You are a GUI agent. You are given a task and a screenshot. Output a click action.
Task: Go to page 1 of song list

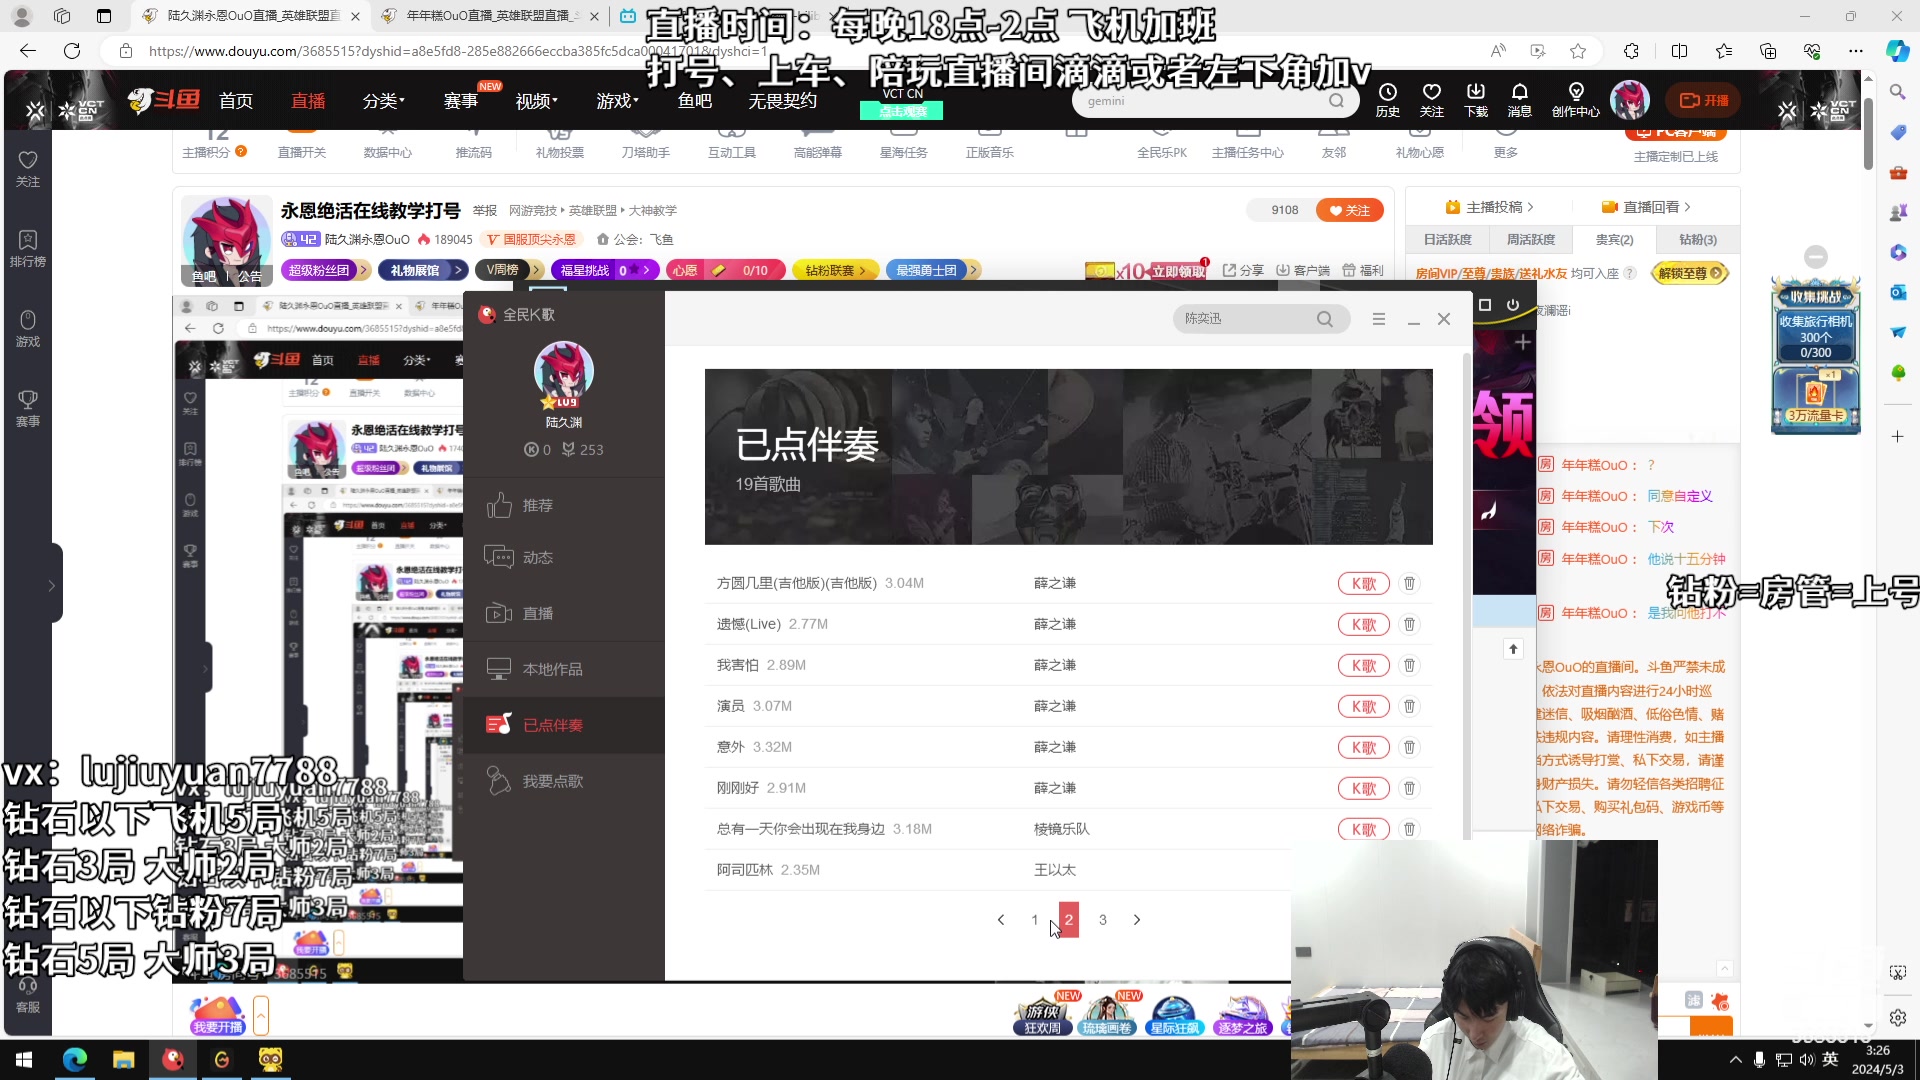click(1034, 920)
